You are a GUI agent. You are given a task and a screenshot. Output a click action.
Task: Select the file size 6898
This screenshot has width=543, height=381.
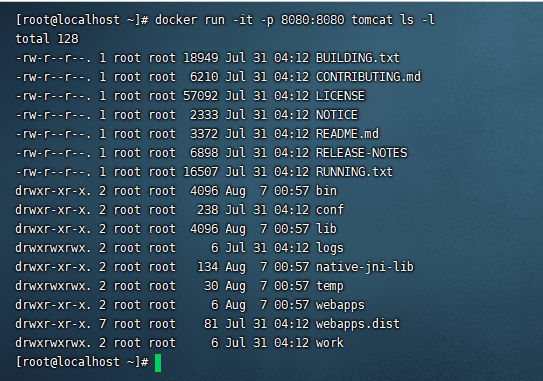click(x=204, y=153)
